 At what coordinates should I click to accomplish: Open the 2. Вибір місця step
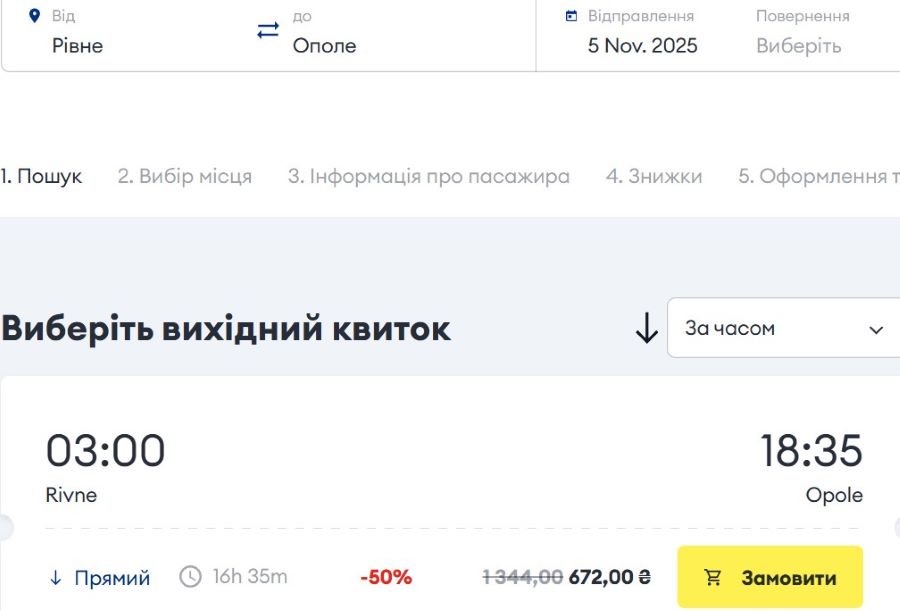[x=185, y=177]
